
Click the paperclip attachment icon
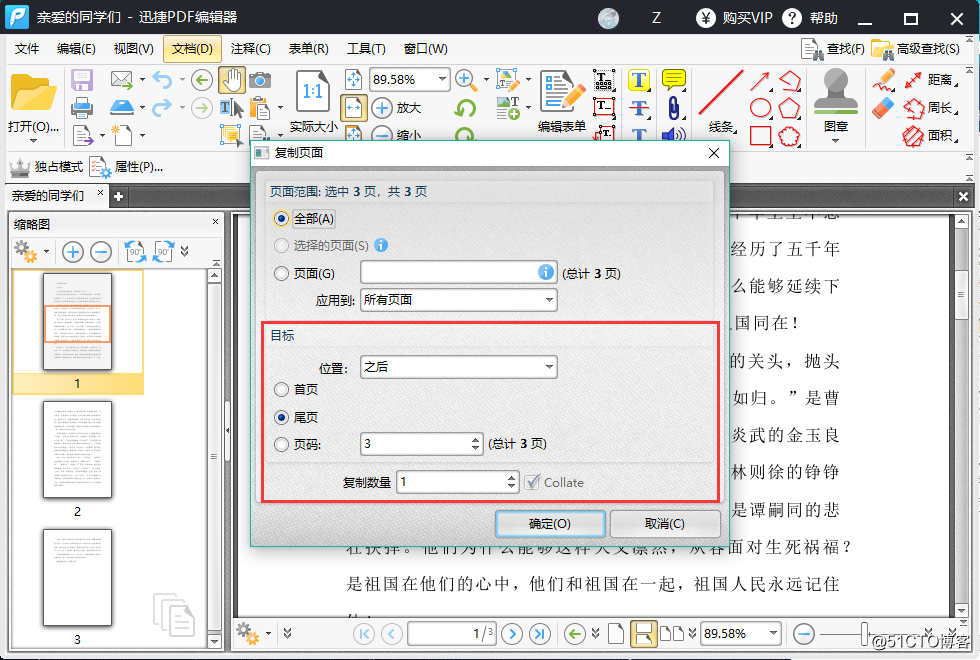tap(674, 108)
